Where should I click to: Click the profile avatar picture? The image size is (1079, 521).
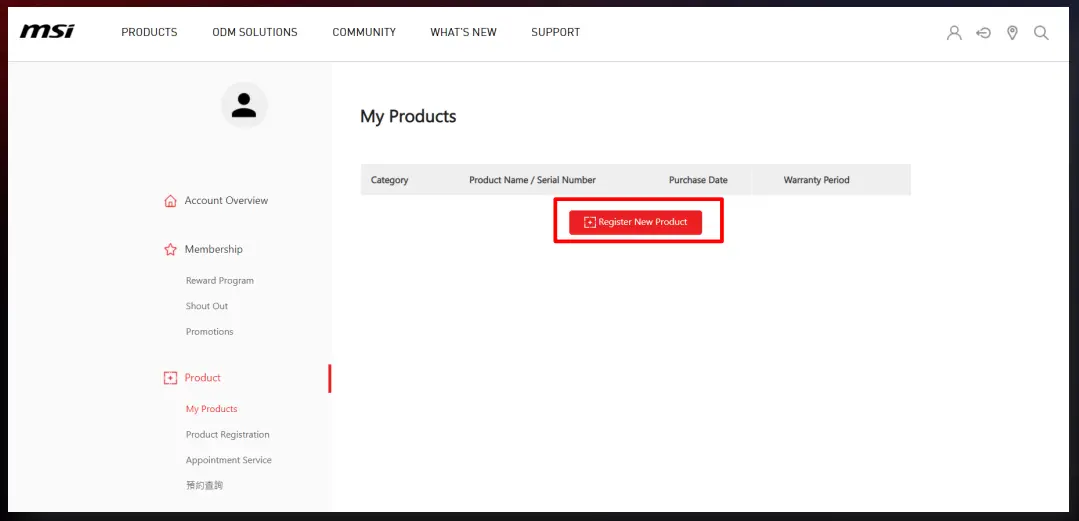coord(244,105)
